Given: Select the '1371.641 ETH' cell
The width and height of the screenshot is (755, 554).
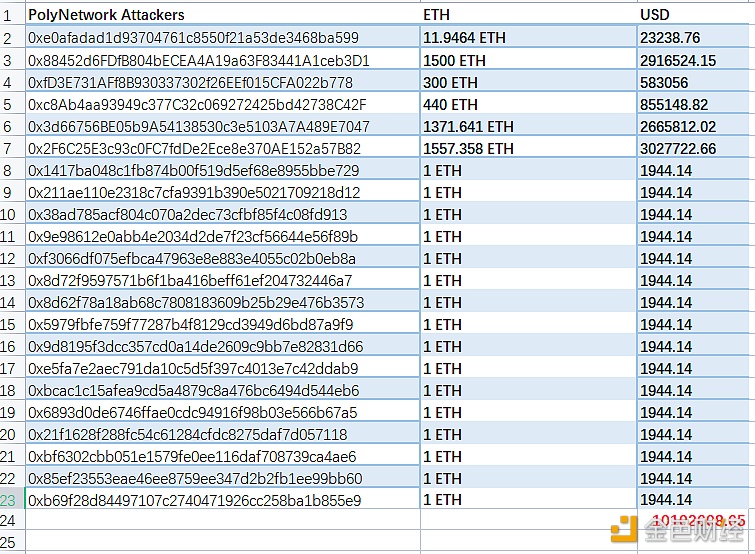Looking at the screenshot, I should [x=529, y=126].
